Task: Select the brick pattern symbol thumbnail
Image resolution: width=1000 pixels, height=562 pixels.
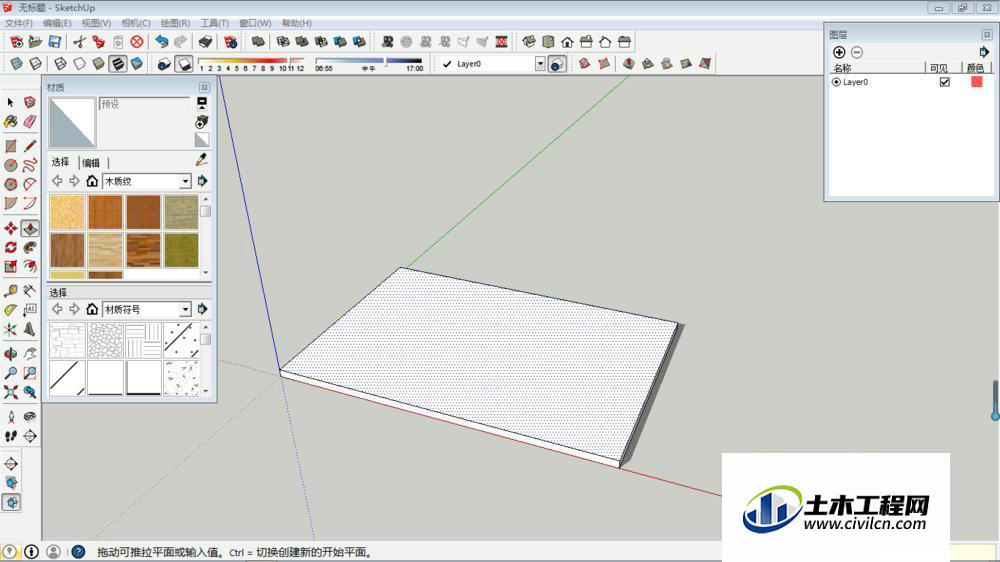Action: (x=67, y=339)
